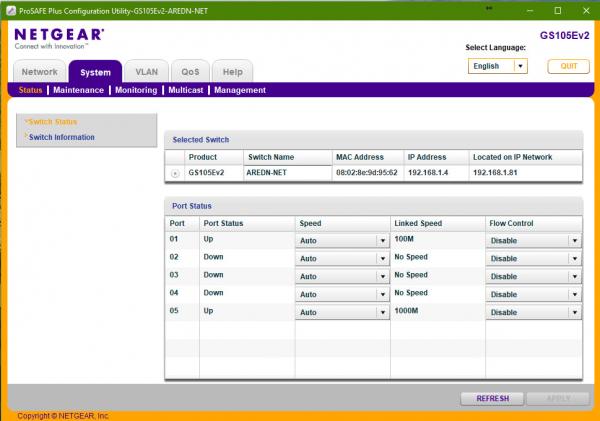This screenshot has width=600, height=421.
Task: Click the REFRESH button
Action: pyautogui.click(x=492, y=398)
